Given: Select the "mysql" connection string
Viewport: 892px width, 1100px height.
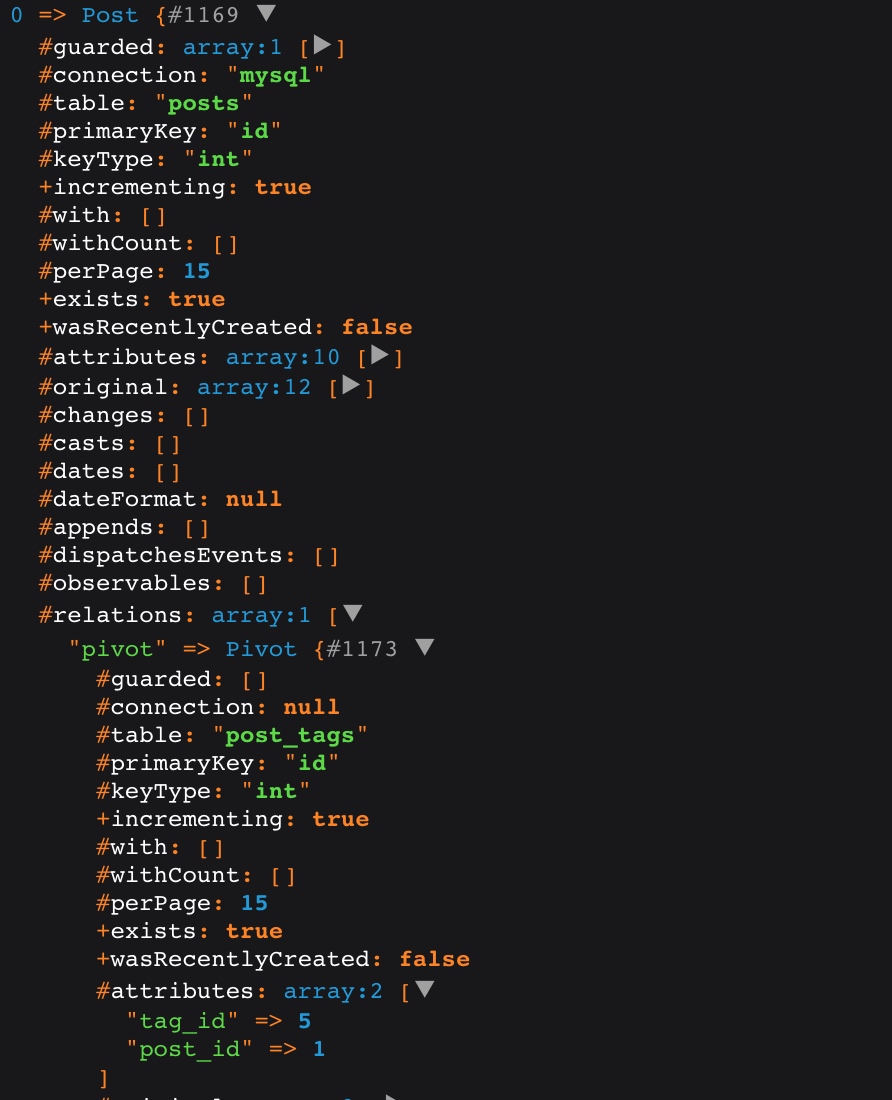Looking at the screenshot, I should point(275,75).
